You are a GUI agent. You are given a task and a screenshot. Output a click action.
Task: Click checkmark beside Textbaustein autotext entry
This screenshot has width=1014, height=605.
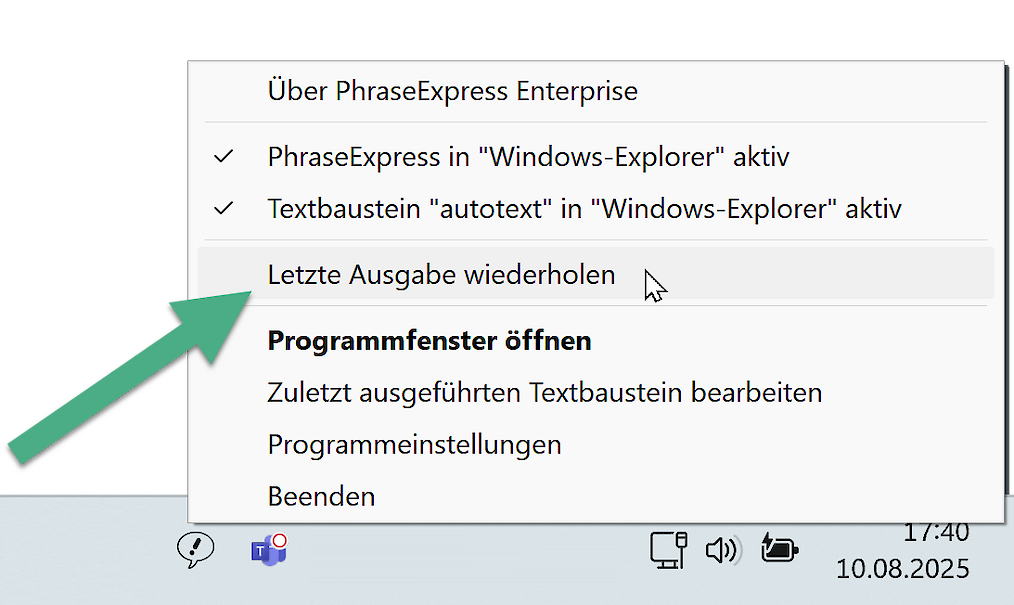pyautogui.click(x=224, y=208)
